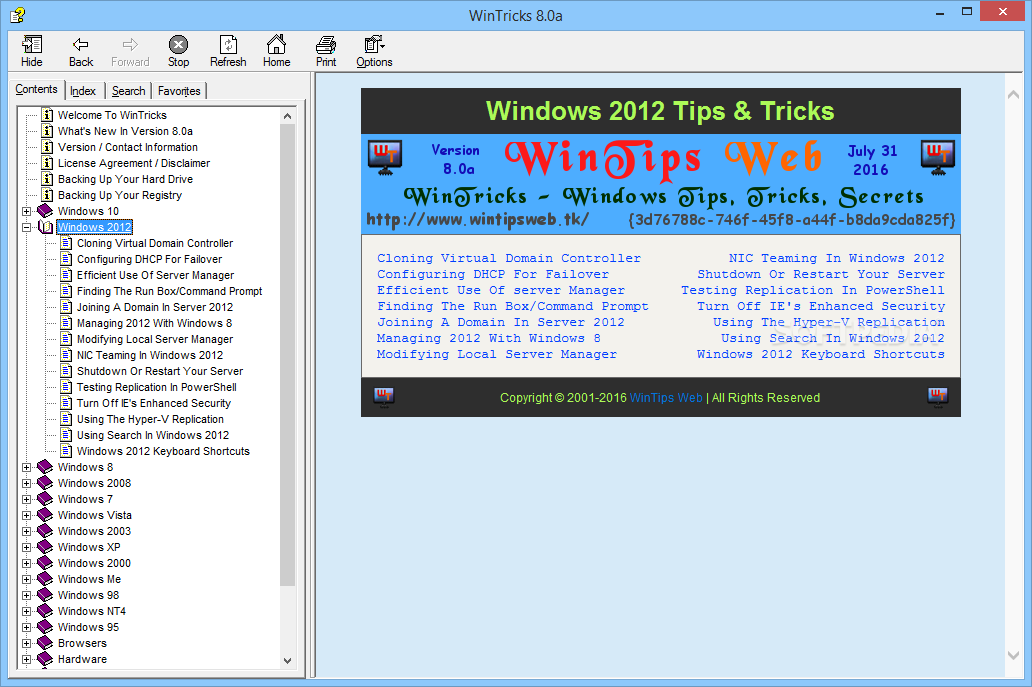
Task: Expand the Windows 10 tree node
Action: [x=26, y=211]
